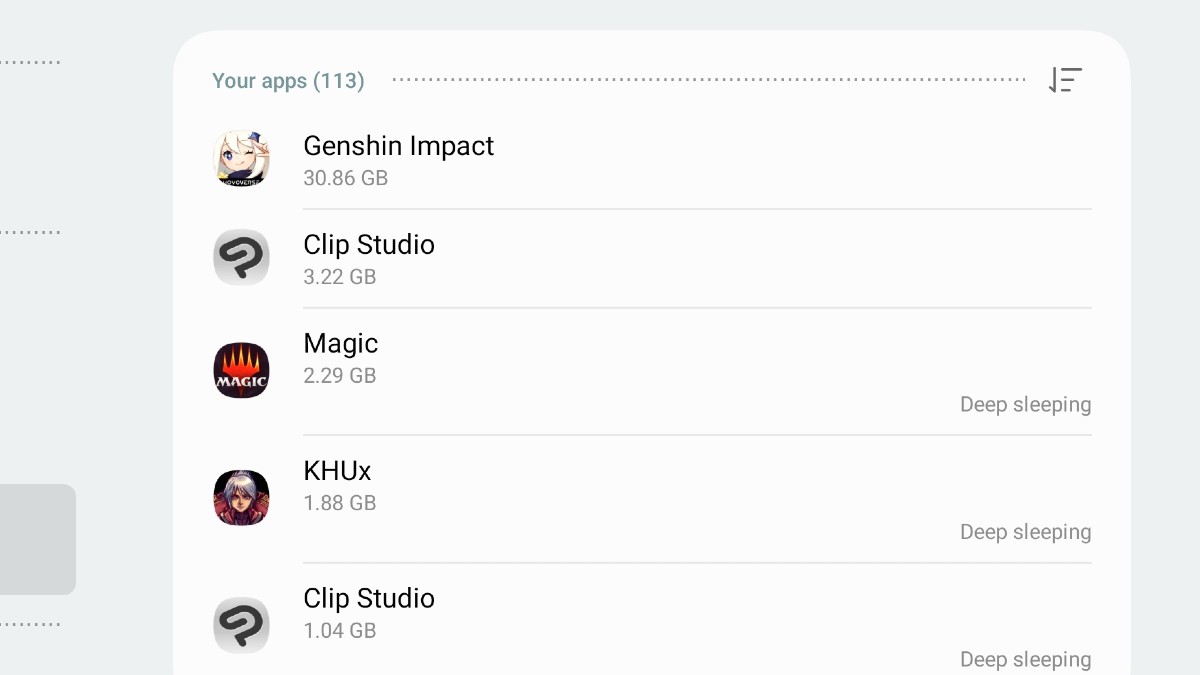The height and width of the screenshot is (675, 1200).
Task: Tap the 1.04 GB Clip Studio icon
Action: (242, 625)
